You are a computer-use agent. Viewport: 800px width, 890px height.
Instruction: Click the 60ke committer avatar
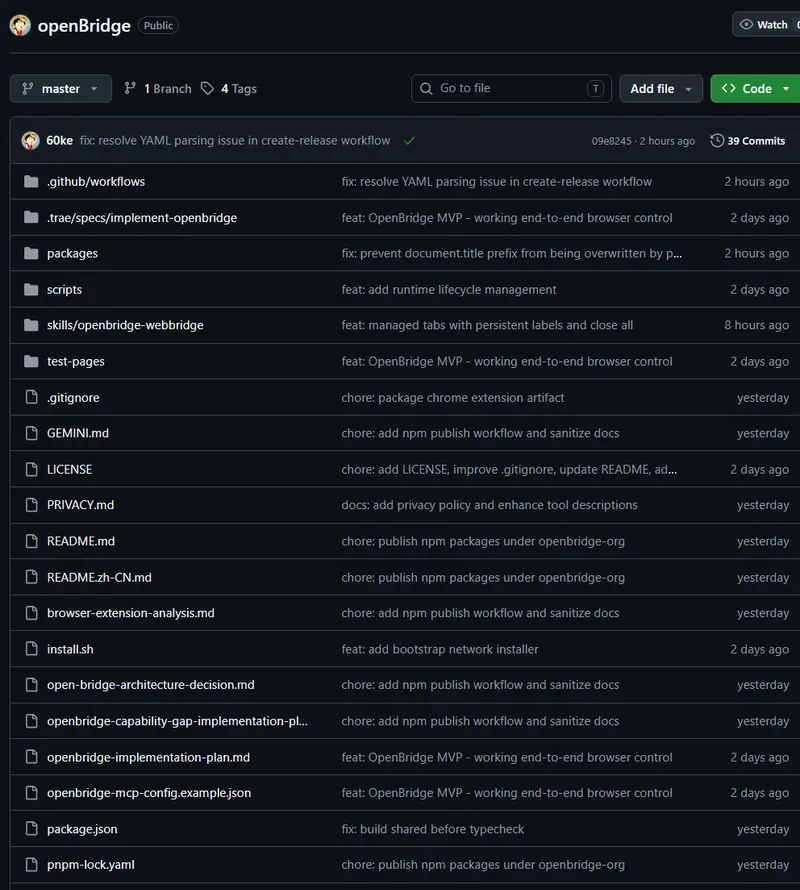pos(31,141)
